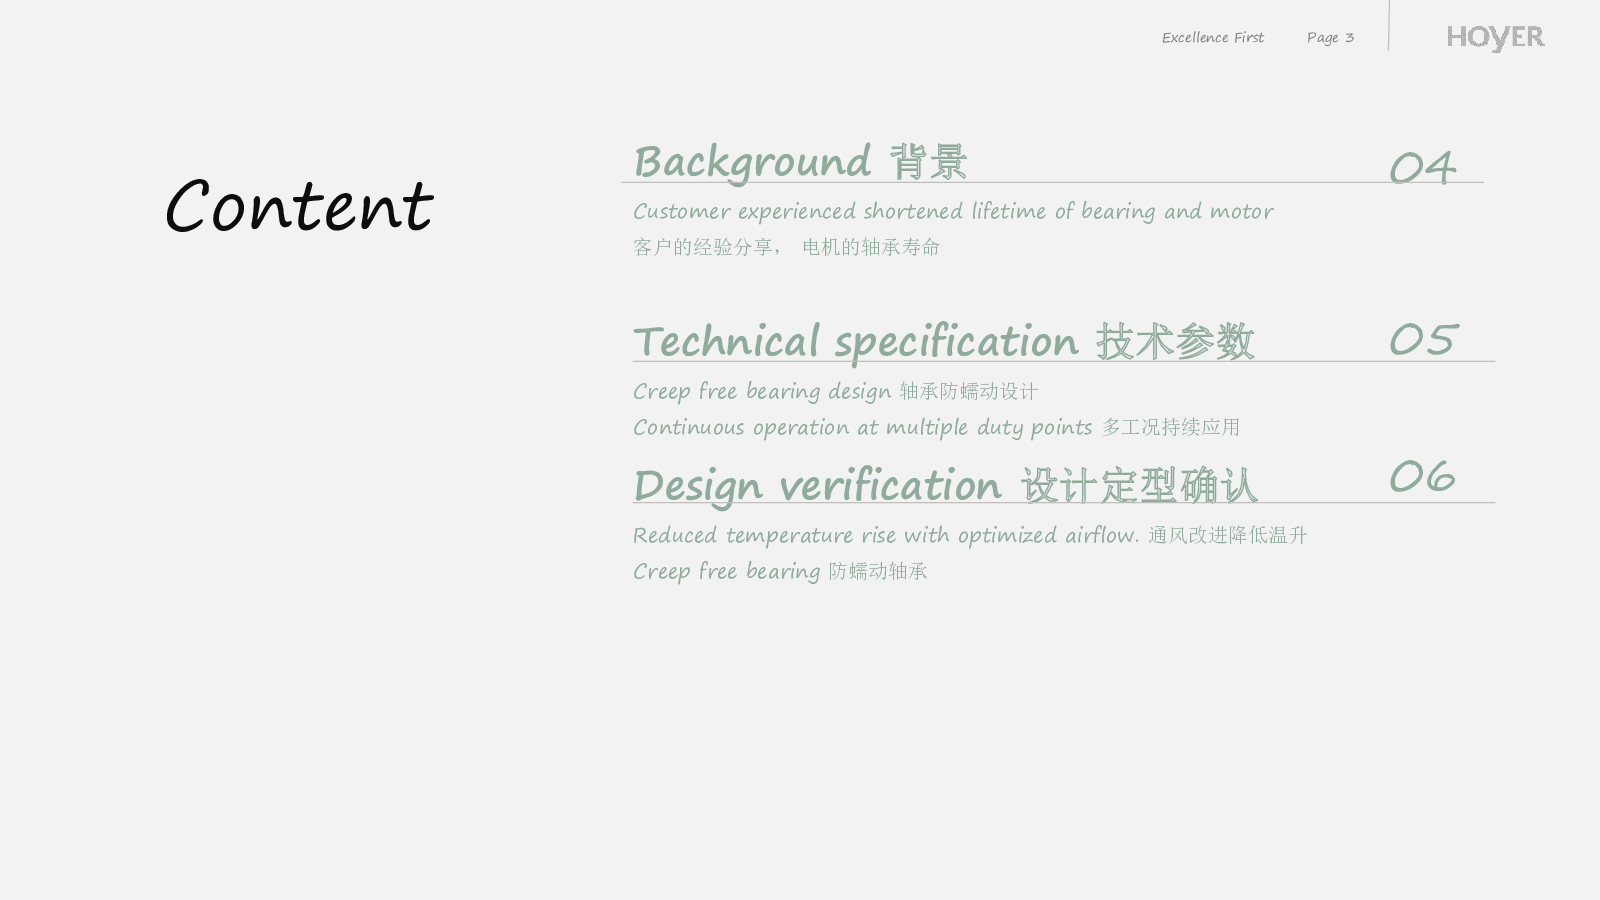The image size is (1600, 900).
Task: Select page number '04' beside Background
Action: [1422, 168]
